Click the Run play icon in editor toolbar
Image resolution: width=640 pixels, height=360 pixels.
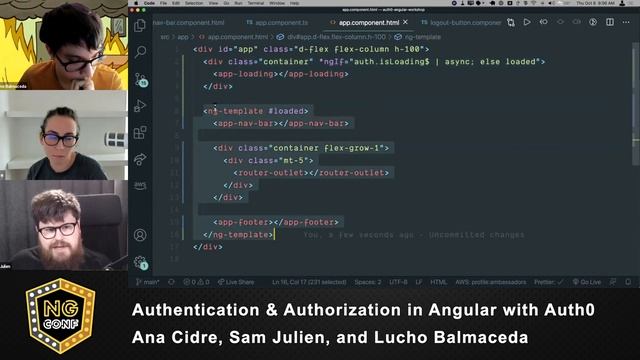click(527, 22)
